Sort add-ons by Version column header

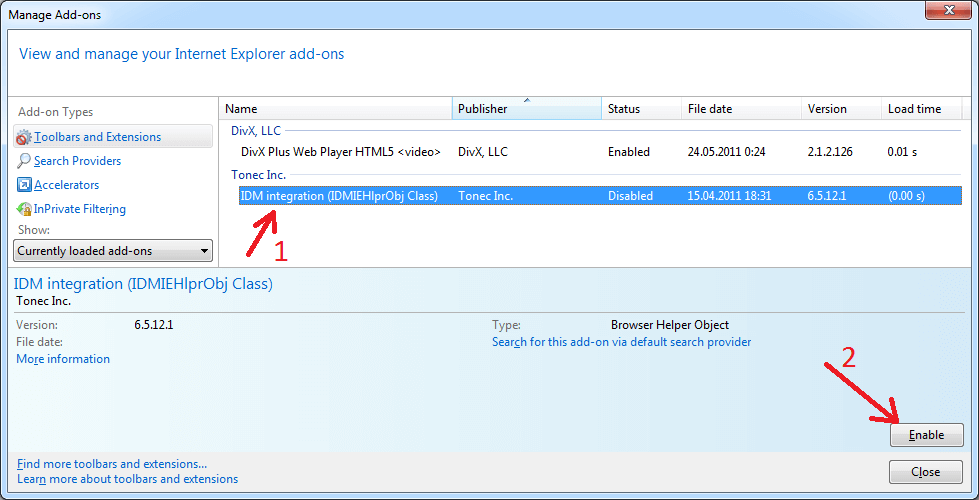(x=840, y=109)
